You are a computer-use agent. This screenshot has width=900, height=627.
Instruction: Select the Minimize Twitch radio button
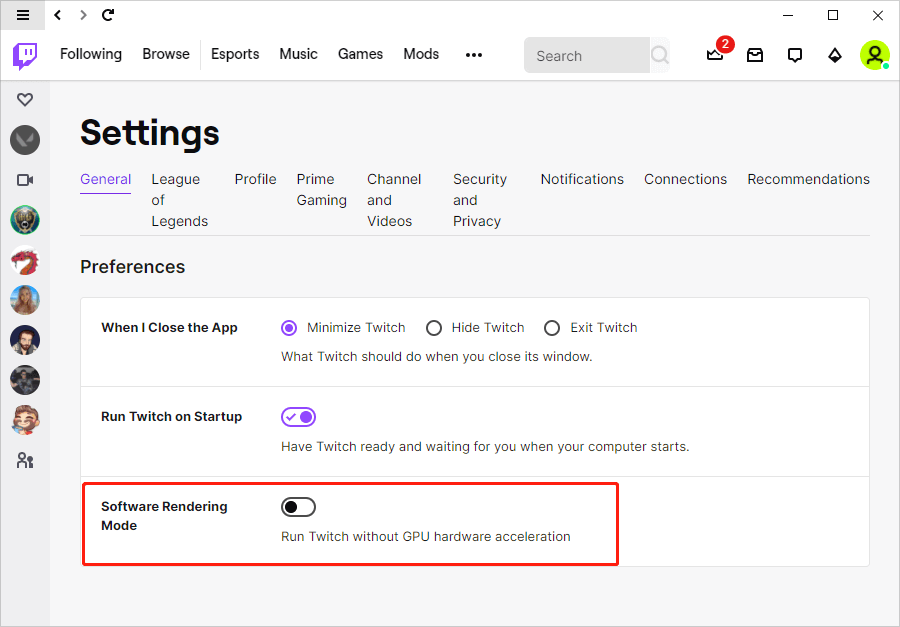coord(289,328)
